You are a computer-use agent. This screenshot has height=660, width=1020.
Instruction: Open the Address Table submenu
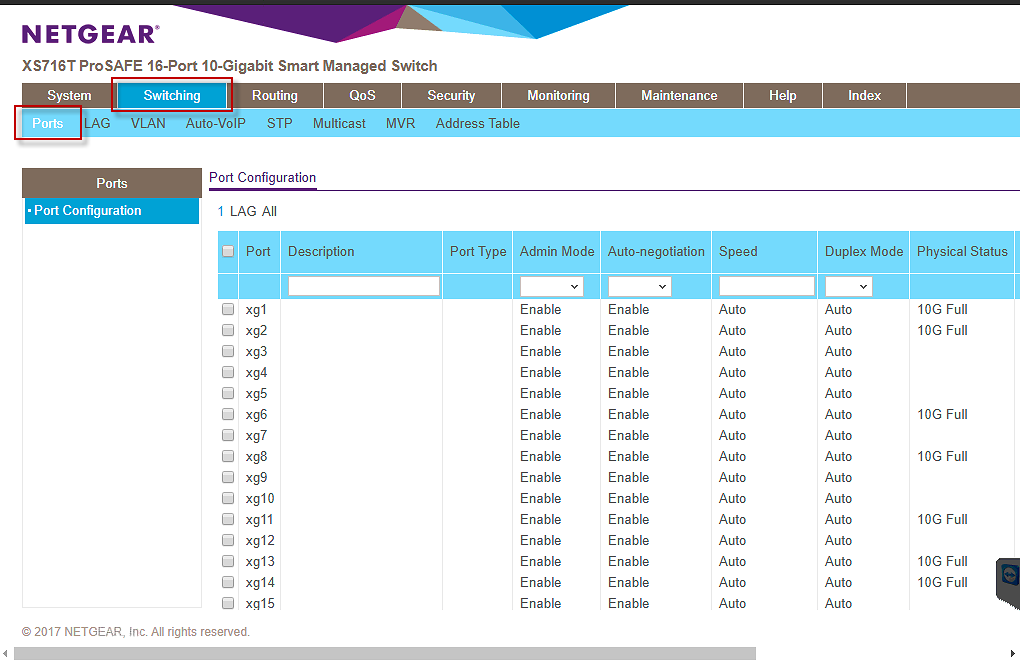(477, 124)
